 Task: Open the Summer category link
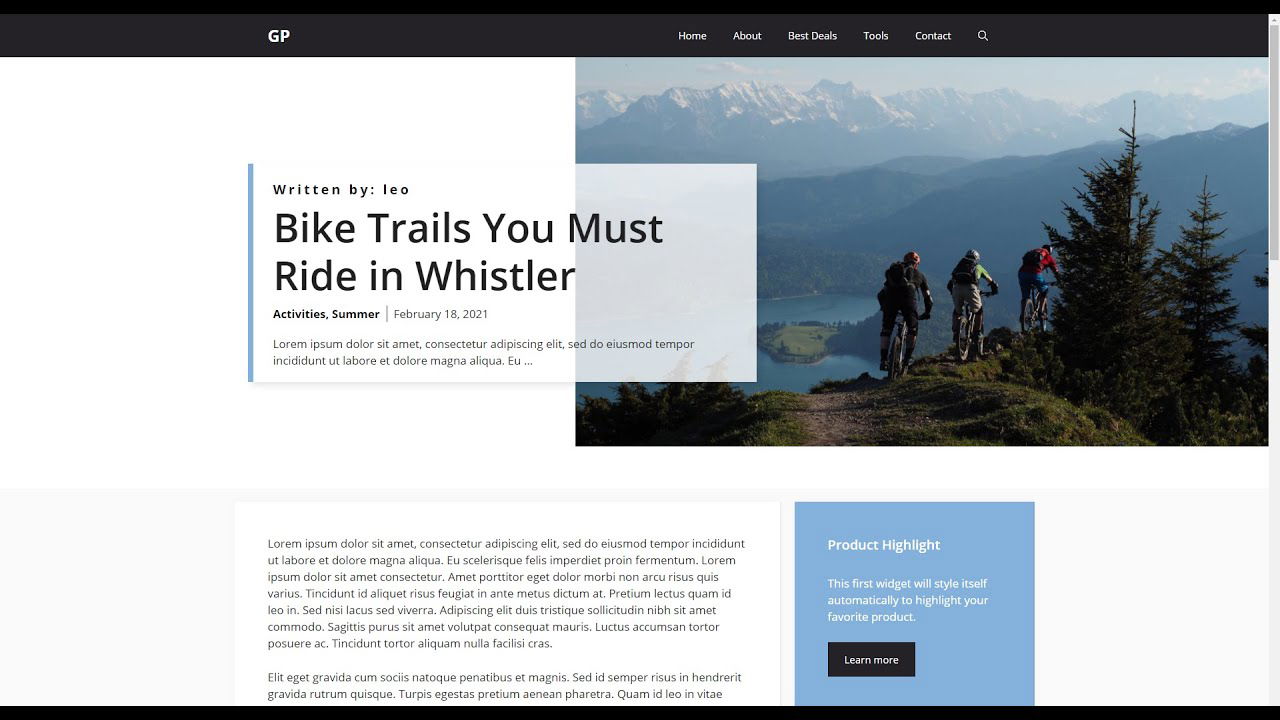pyautogui.click(x=356, y=314)
